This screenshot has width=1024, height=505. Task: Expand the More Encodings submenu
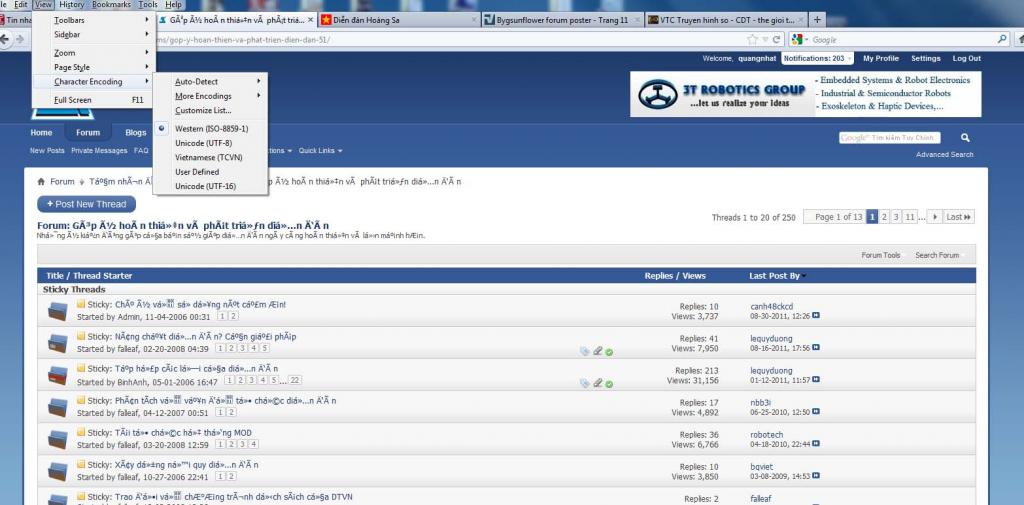pyautogui.click(x=210, y=96)
